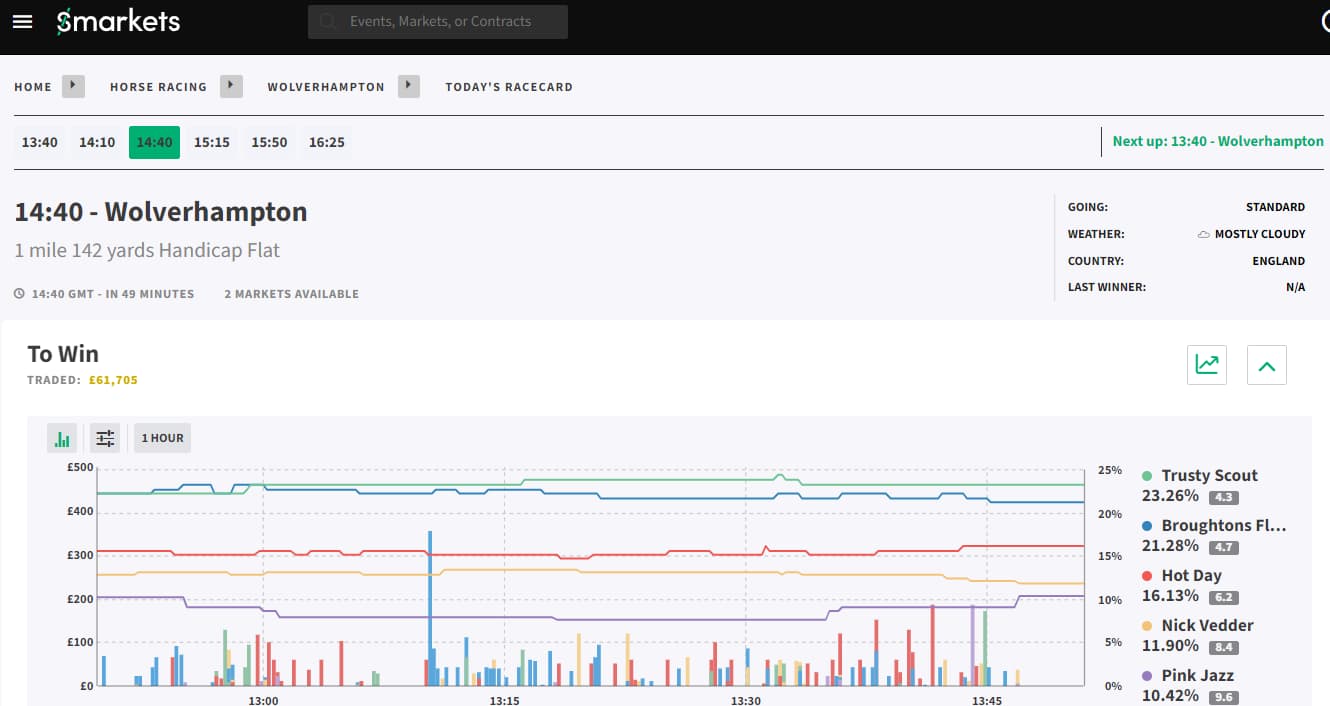Toggle the volume bar chart icon
Screen dimensions: 1330x706
tap(63, 438)
